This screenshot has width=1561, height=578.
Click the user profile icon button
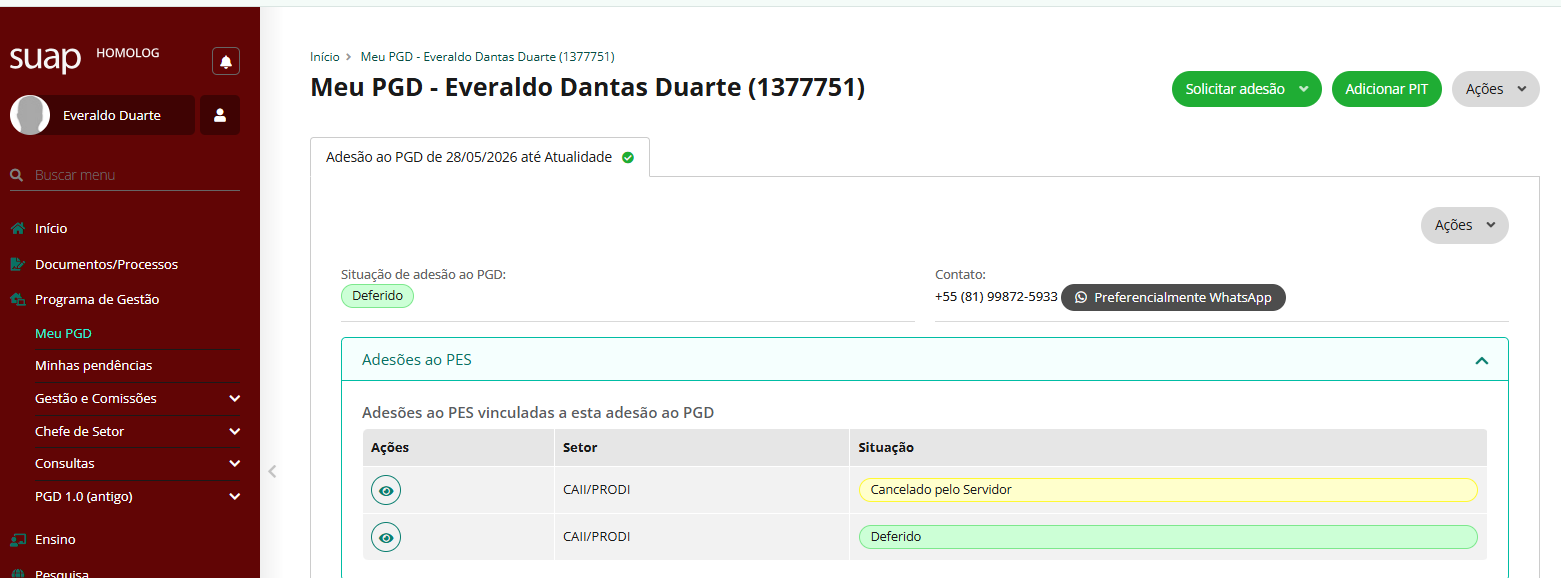[220, 115]
